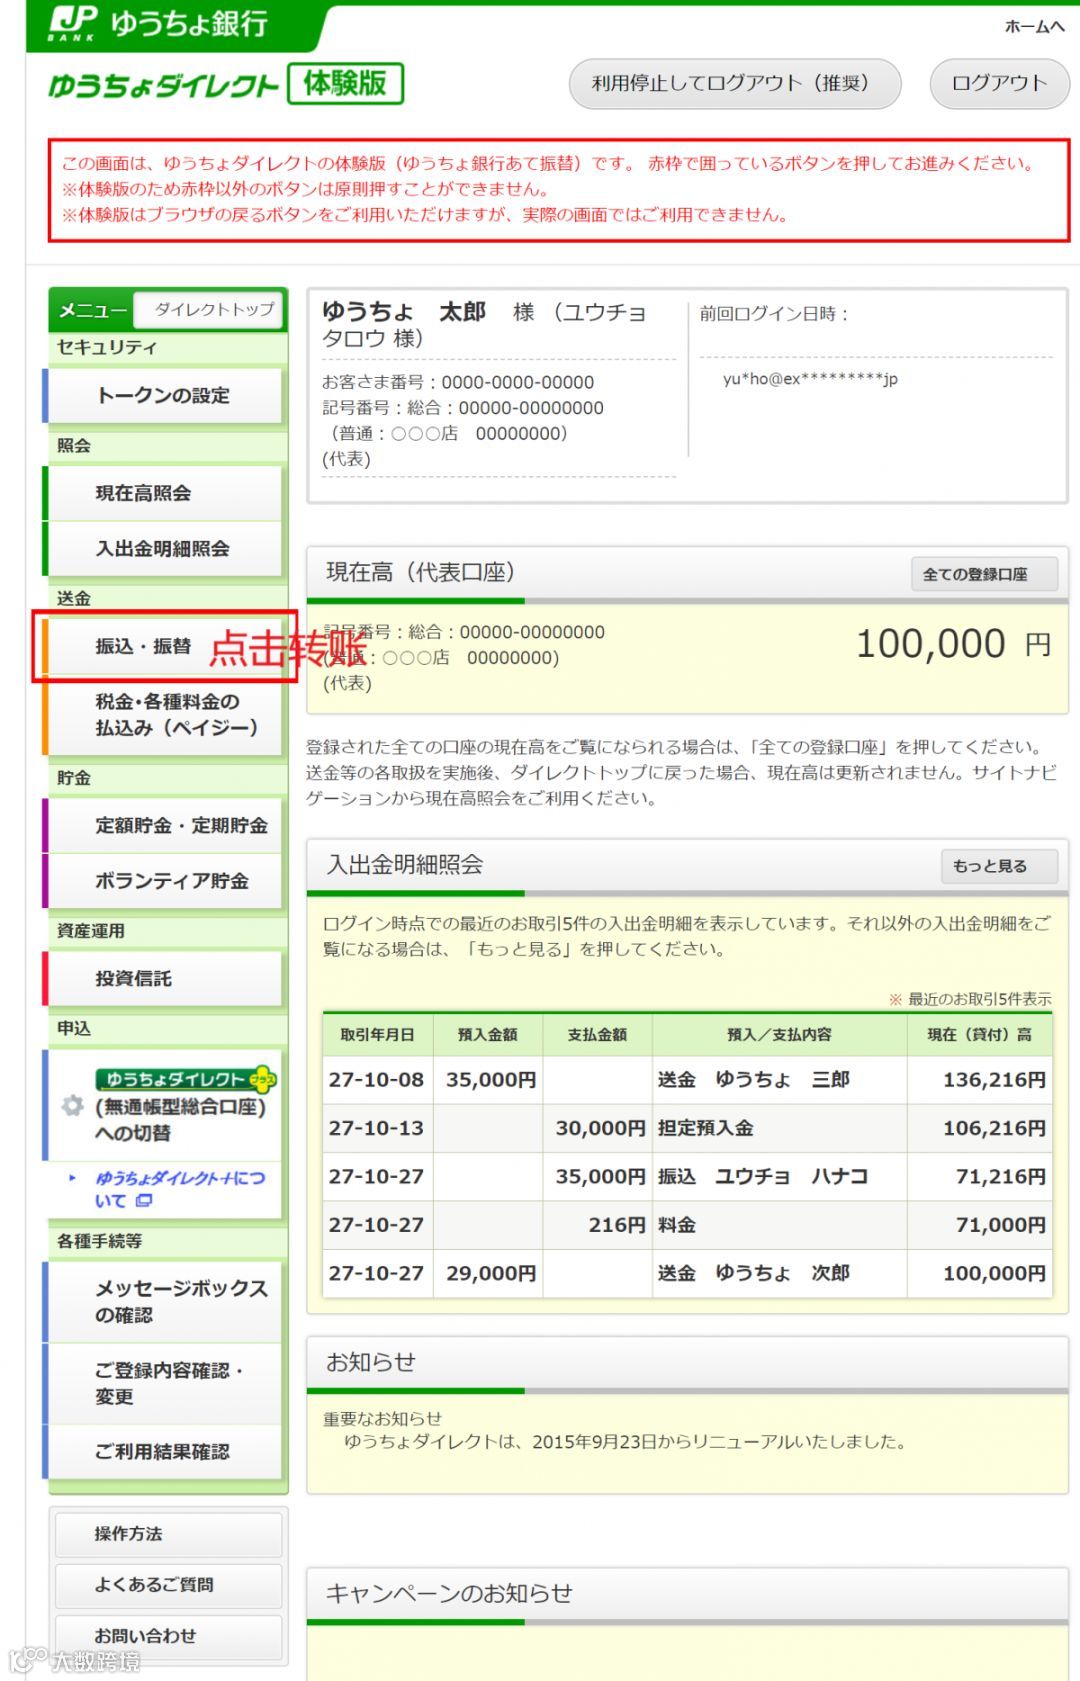Image resolution: width=1080 pixels, height=1681 pixels.
Task: Click the 預入／支払内容 column header
Action: tap(779, 1034)
